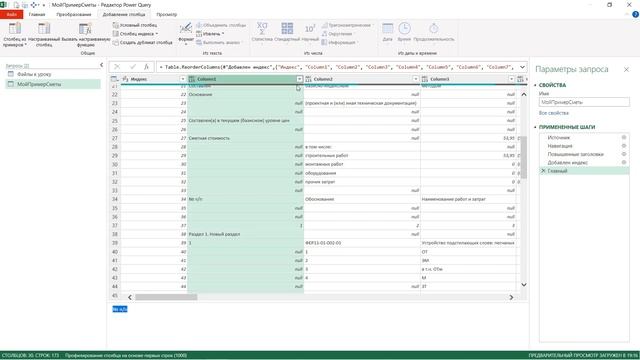
Task: Click Invoke Custom Function (Вызвать настраиваемую функцию) icon
Action: click(x=85, y=29)
